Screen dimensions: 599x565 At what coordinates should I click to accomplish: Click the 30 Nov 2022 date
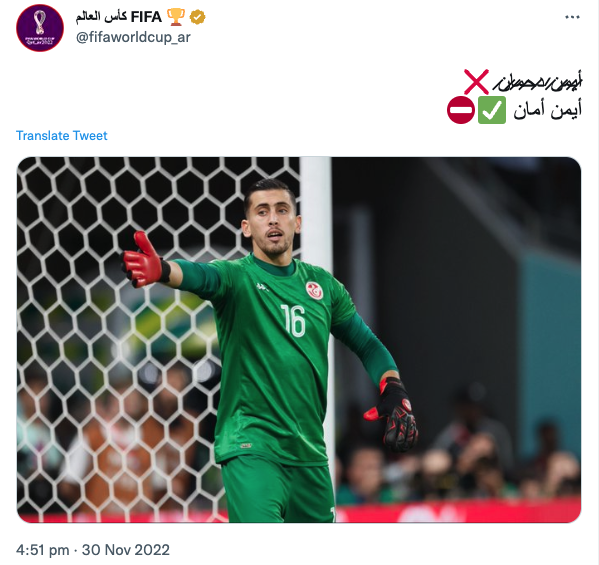126,550
